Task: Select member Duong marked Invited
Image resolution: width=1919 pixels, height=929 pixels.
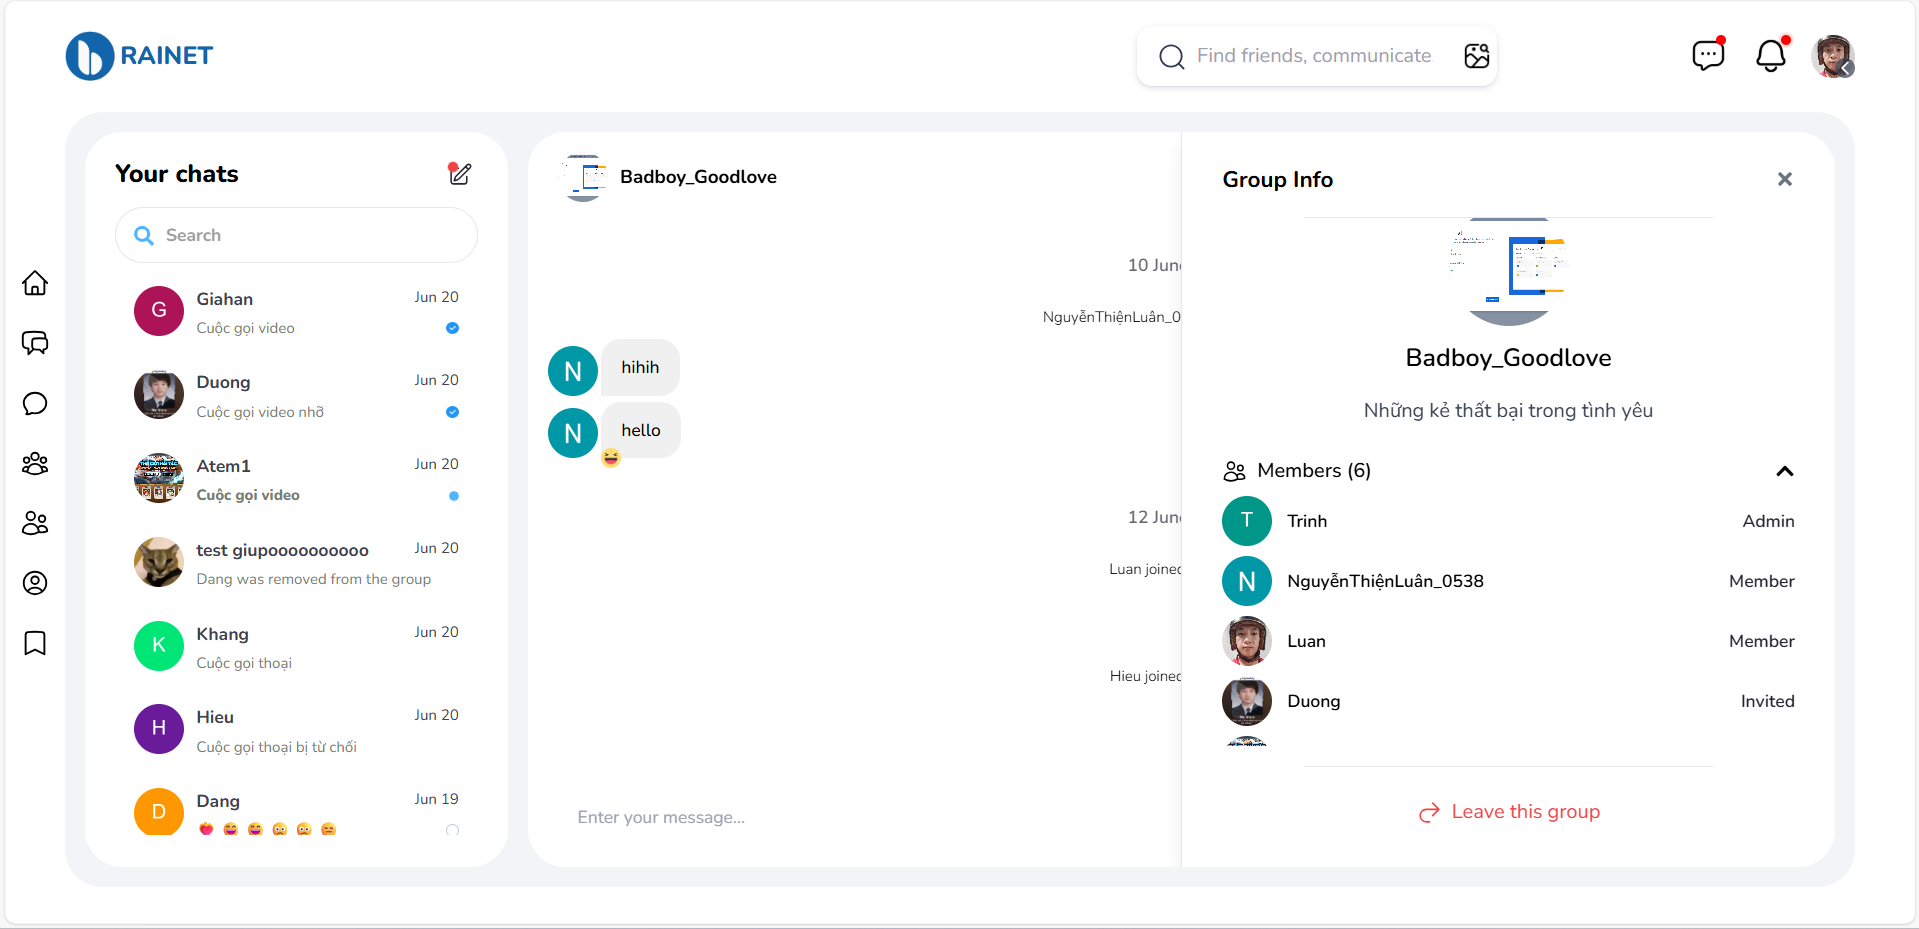Action: click(x=1508, y=701)
